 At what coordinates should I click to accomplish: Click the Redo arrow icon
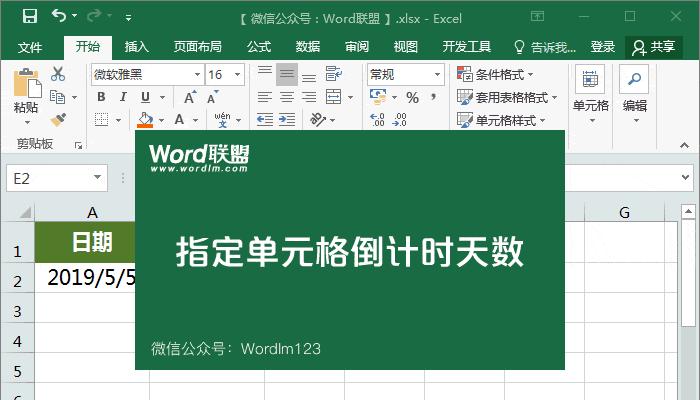(x=94, y=16)
